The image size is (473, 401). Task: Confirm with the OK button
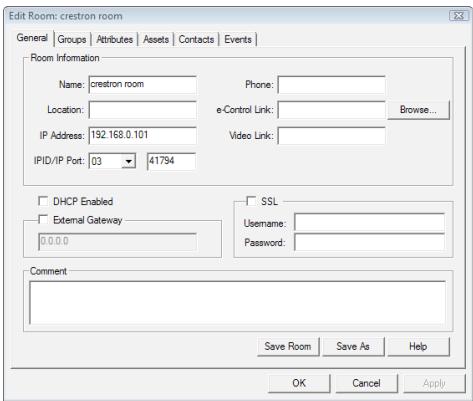[x=299, y=383]
